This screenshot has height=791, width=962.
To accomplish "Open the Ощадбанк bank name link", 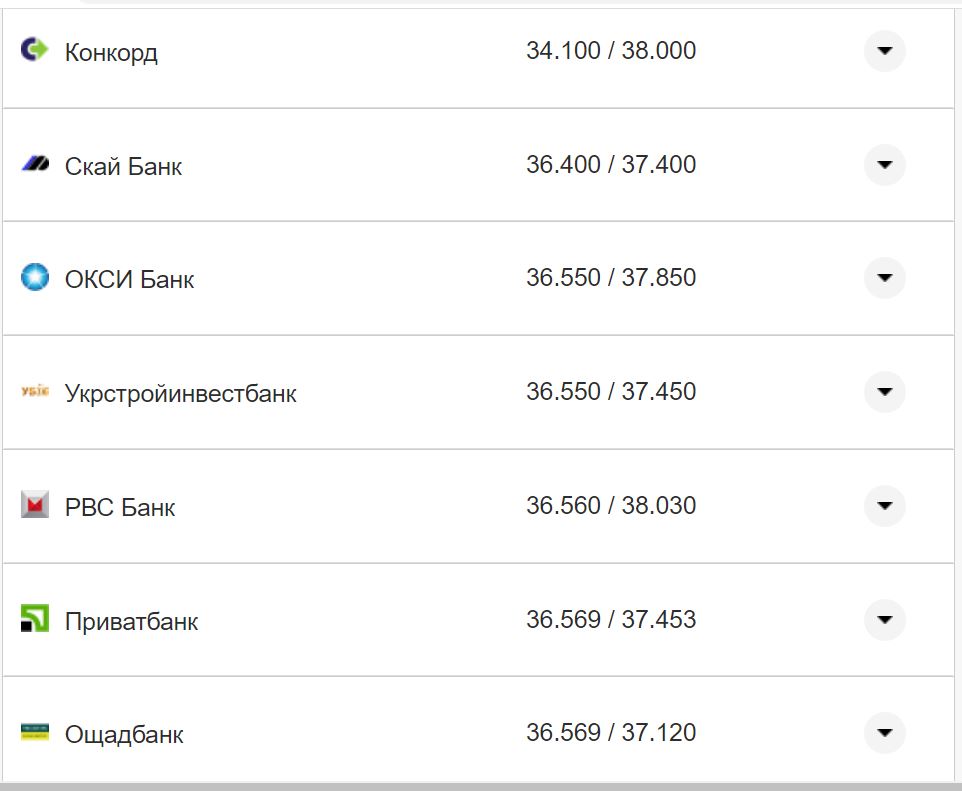I will pyautogui.click(x=124, y=734).
